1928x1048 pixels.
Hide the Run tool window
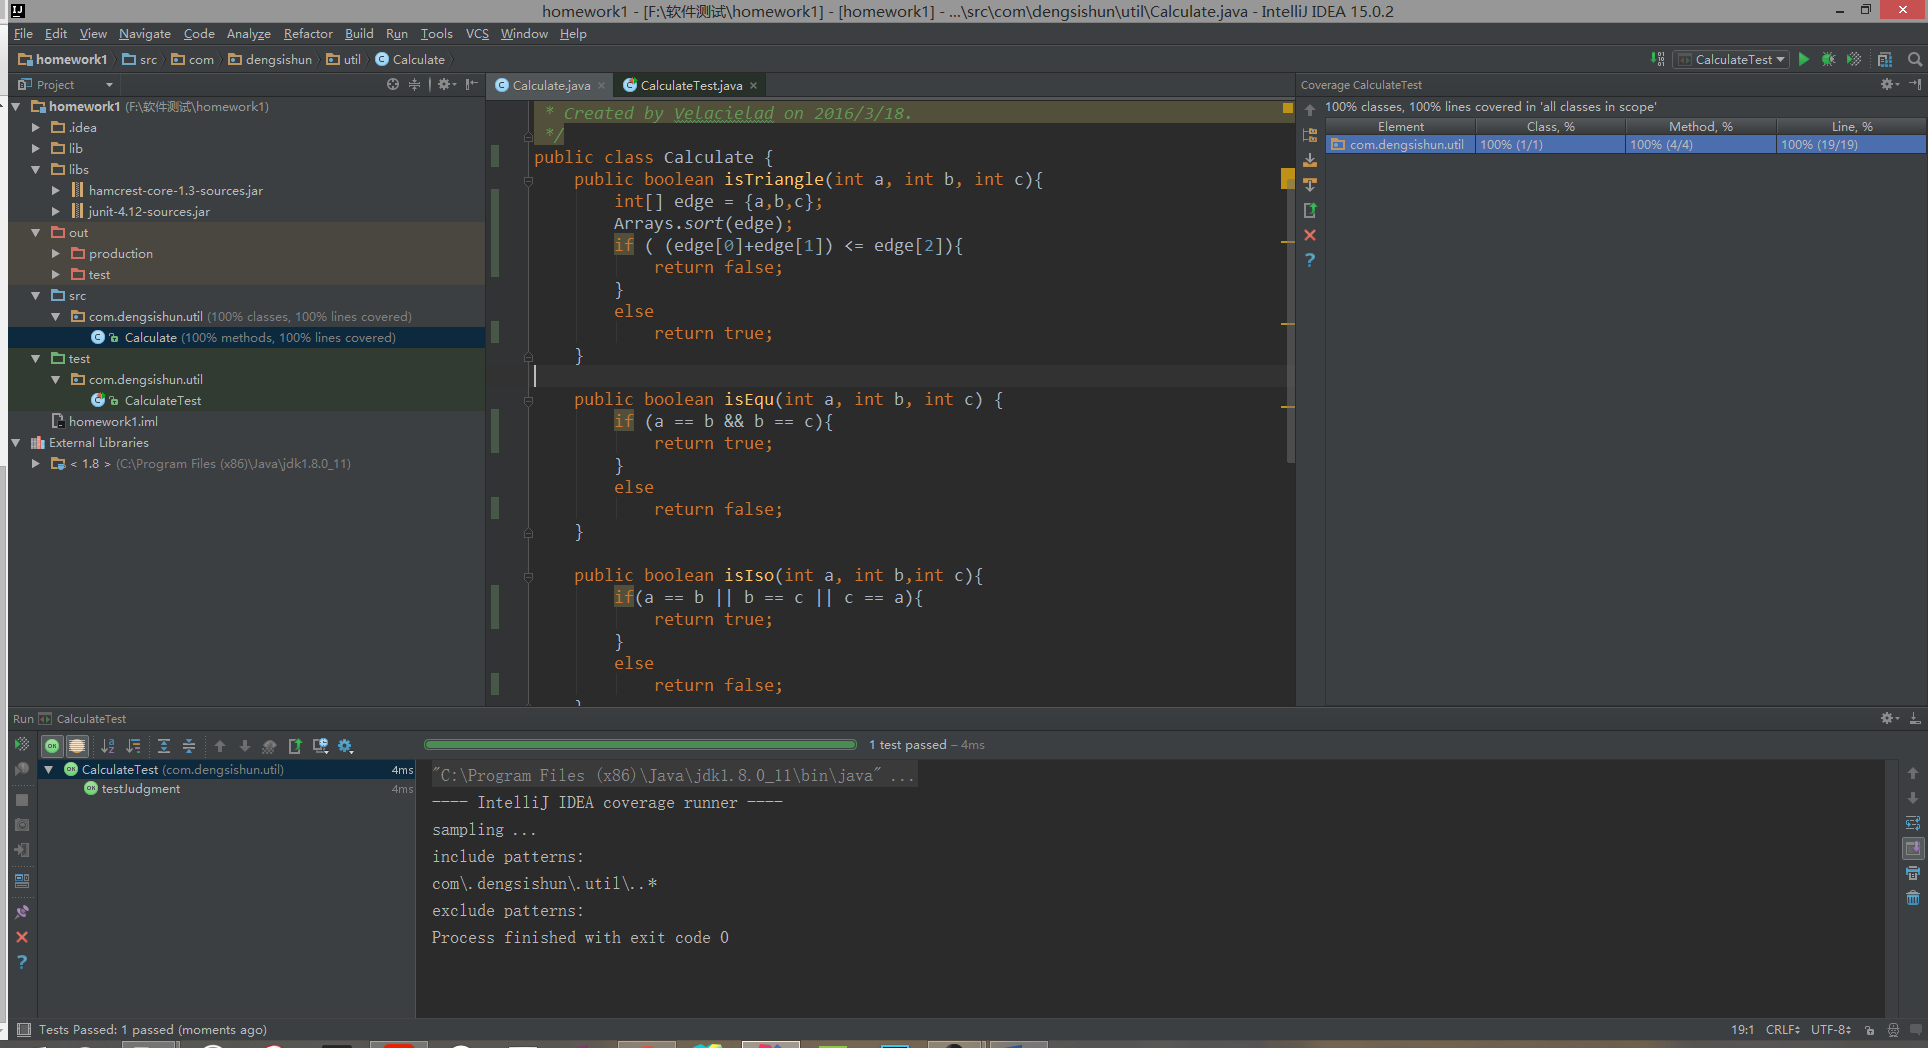click(x=1914, y=718)
